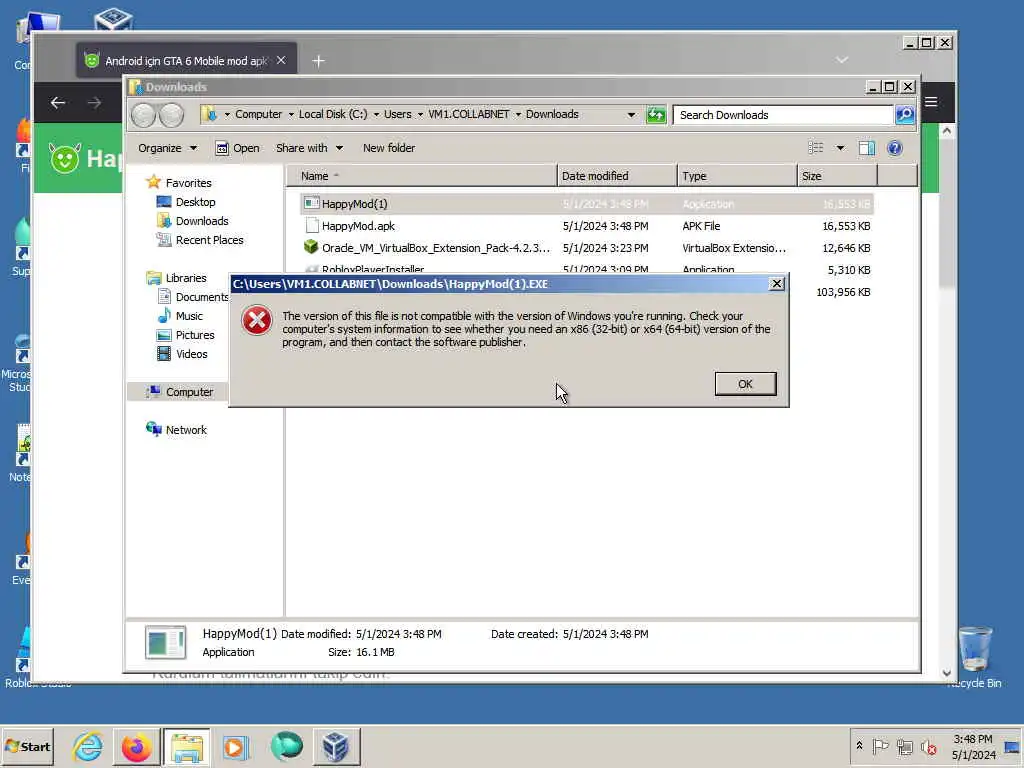1024x768 pixels.
Task: Launch Internet Explorer from taskbar
Action: tap(88, 746)
